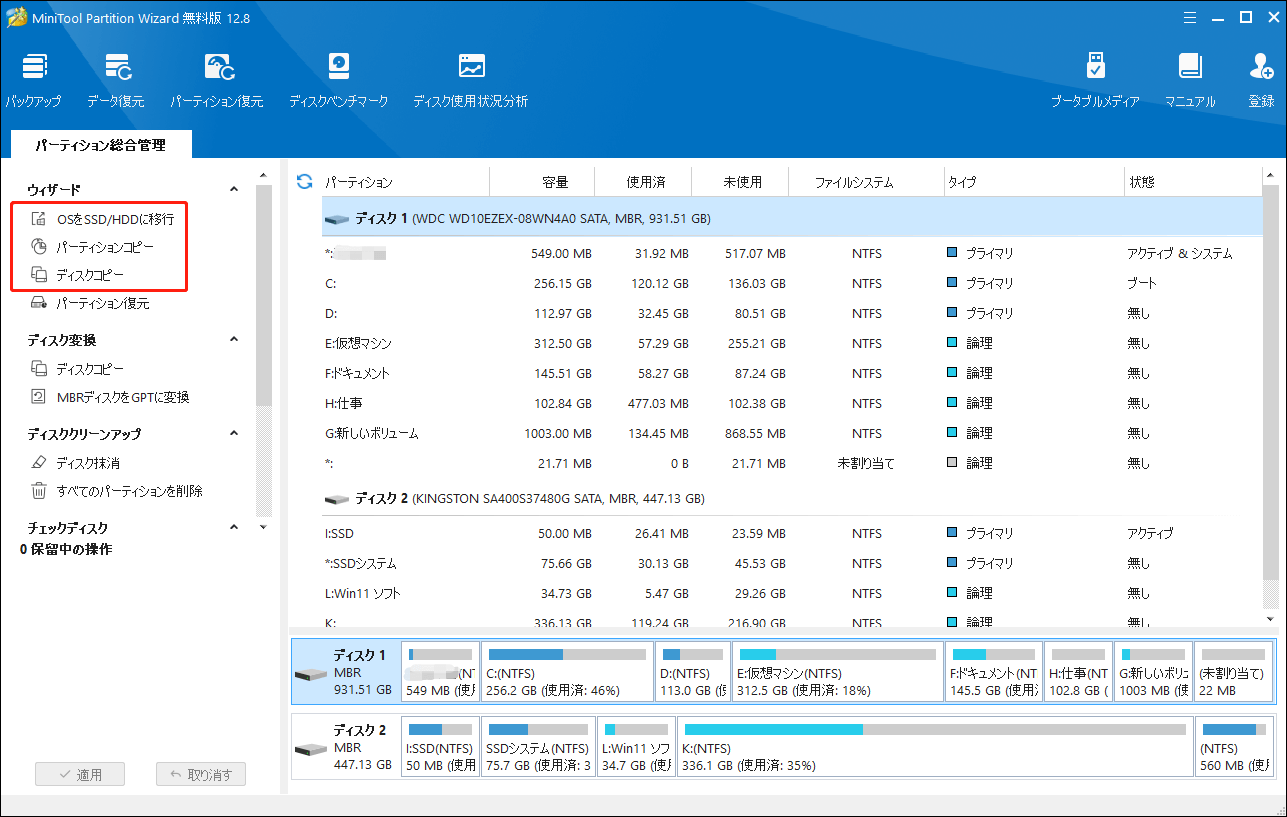
Task: Select F:ドキュメント partition row
Action: pyautogui.click(x=792, y=373)
